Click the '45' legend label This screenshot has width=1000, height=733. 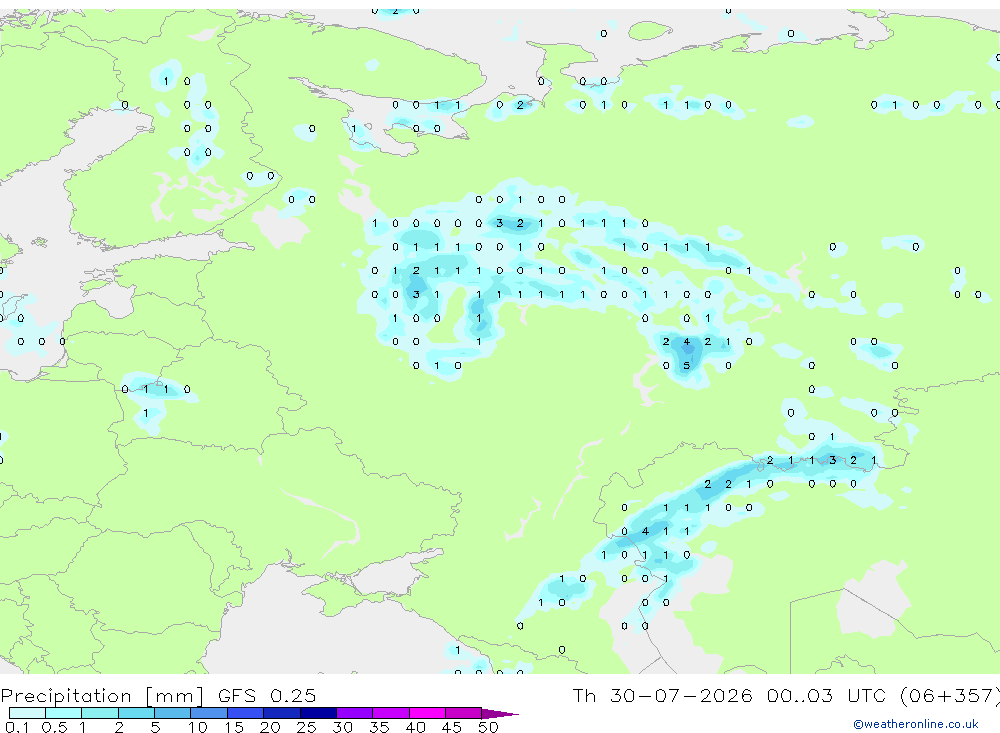(452, 727)
